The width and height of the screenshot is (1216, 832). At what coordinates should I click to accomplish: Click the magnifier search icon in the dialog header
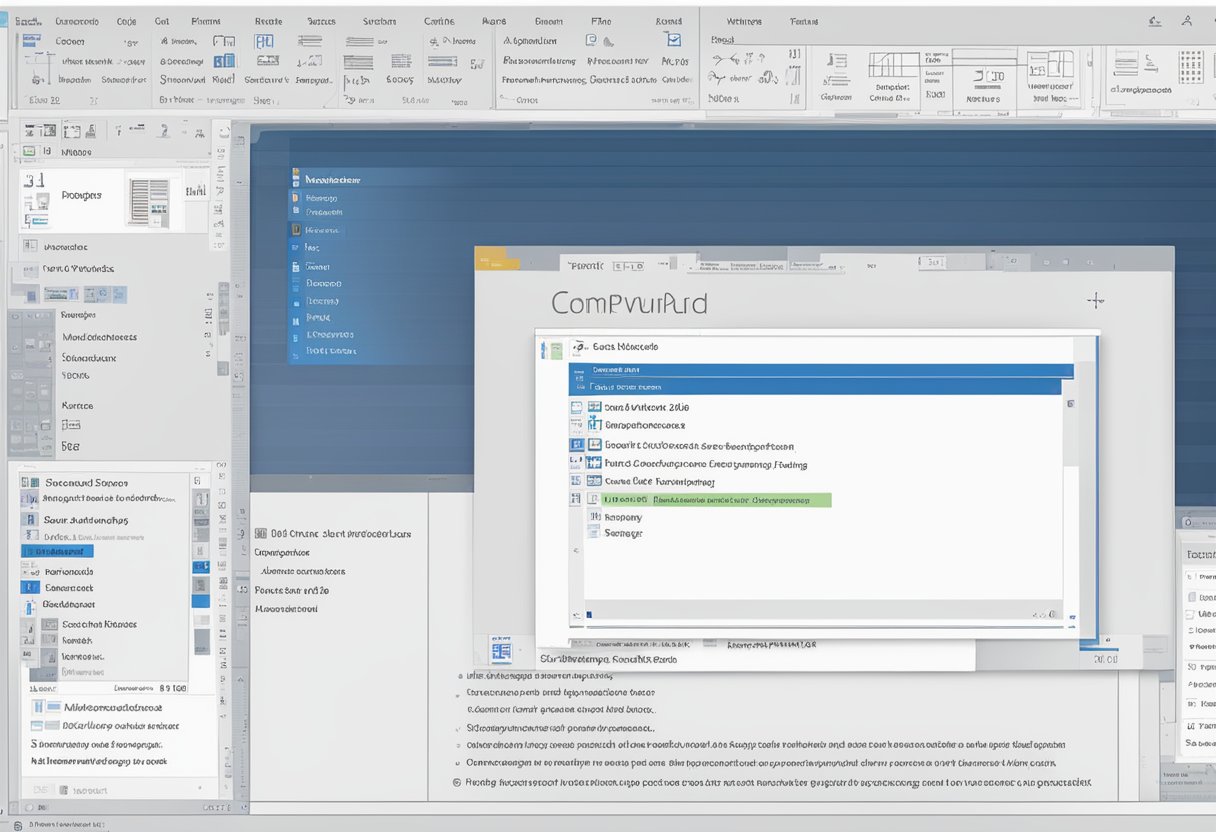(x=580, y=347)
